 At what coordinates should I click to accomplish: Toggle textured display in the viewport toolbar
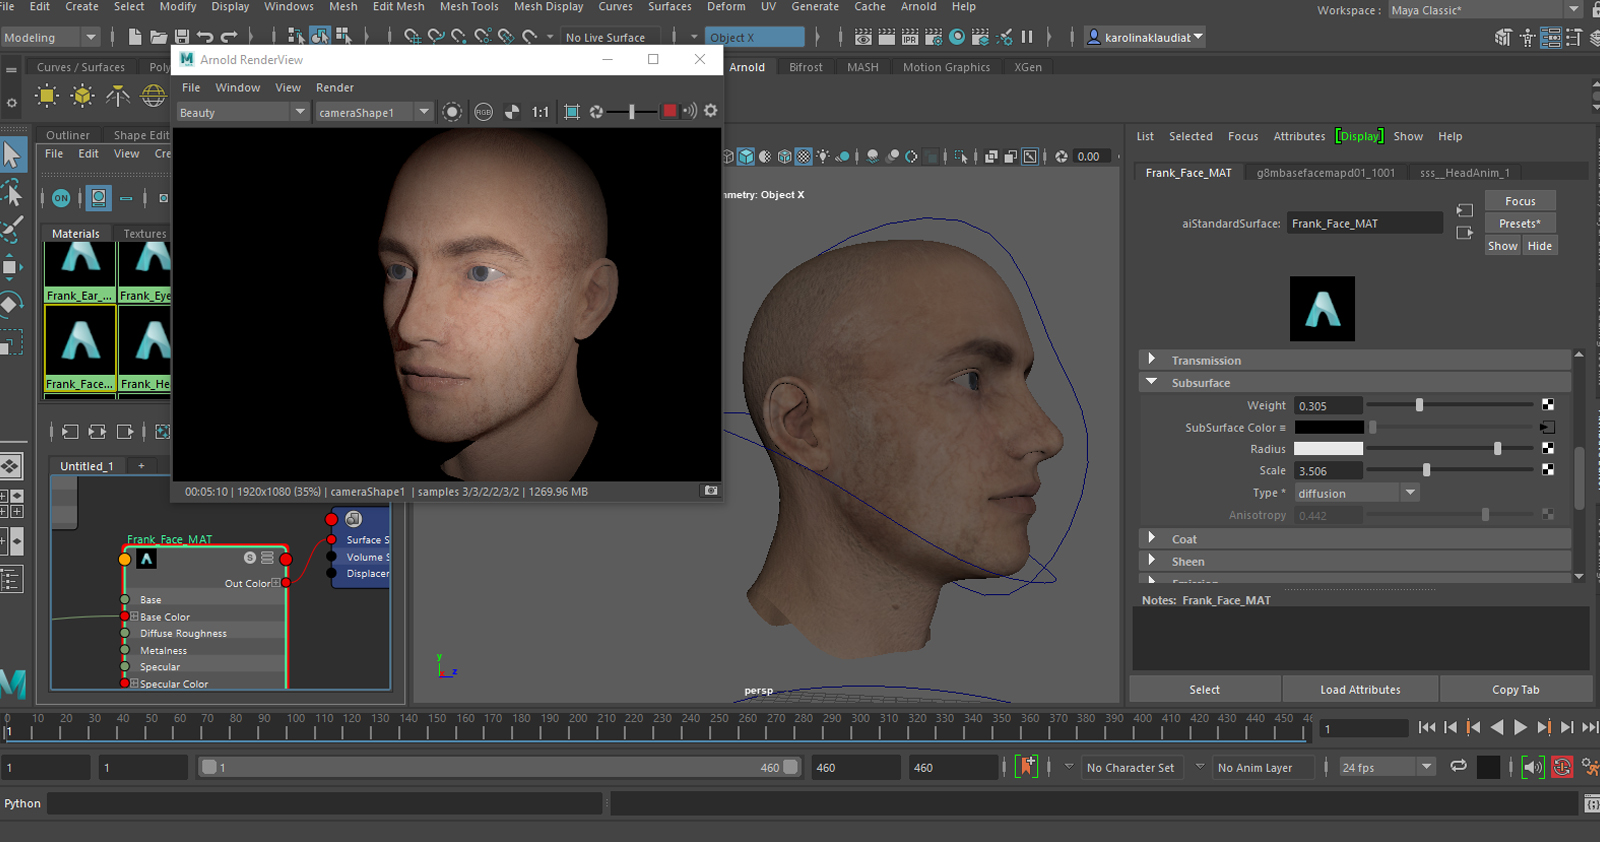tap(803, 157)
